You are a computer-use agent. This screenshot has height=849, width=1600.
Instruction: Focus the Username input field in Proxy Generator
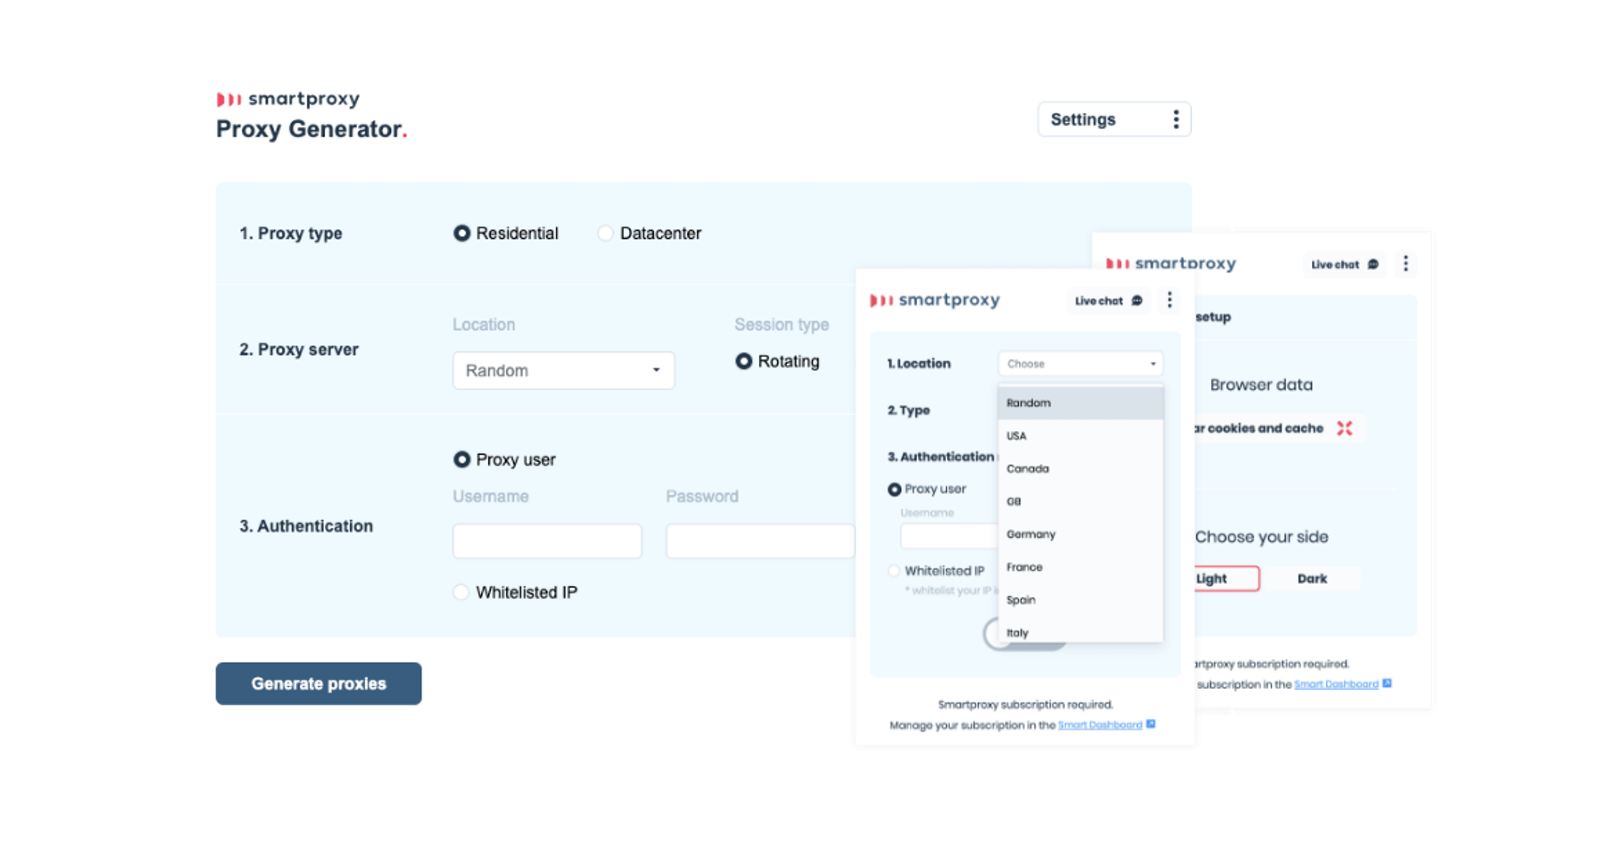(x=547, y=541)
